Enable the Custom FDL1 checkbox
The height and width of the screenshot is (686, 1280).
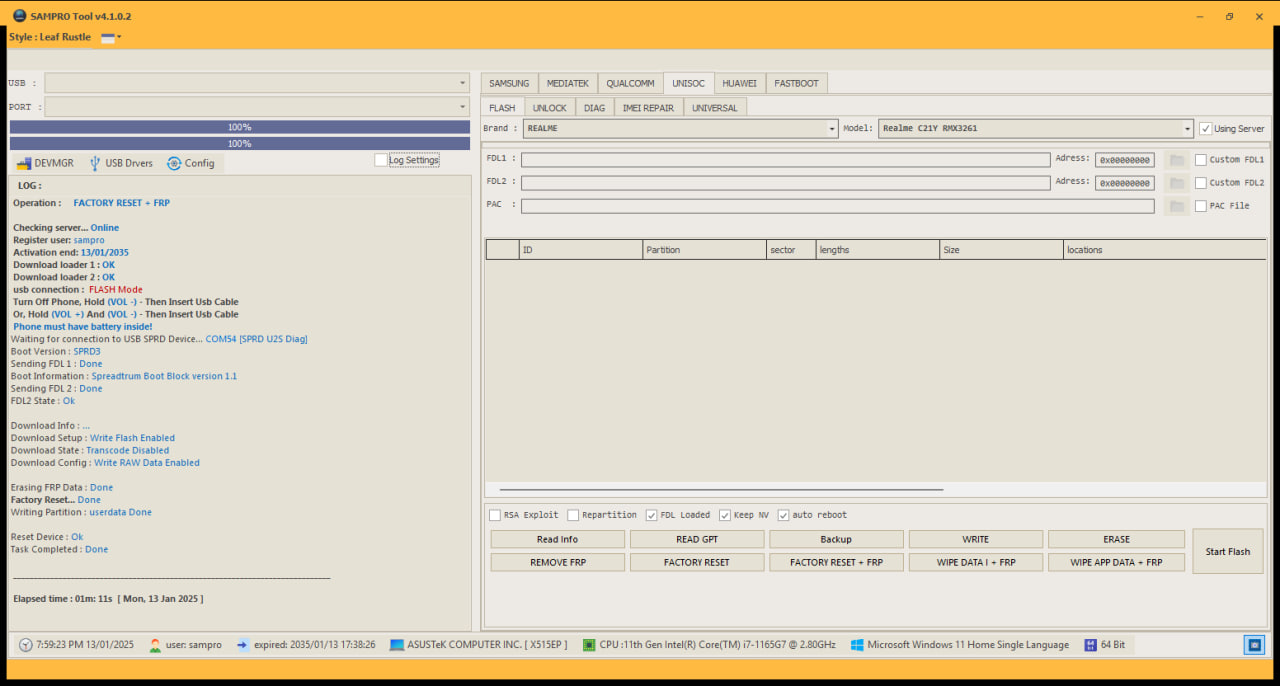click(1201, 160)
